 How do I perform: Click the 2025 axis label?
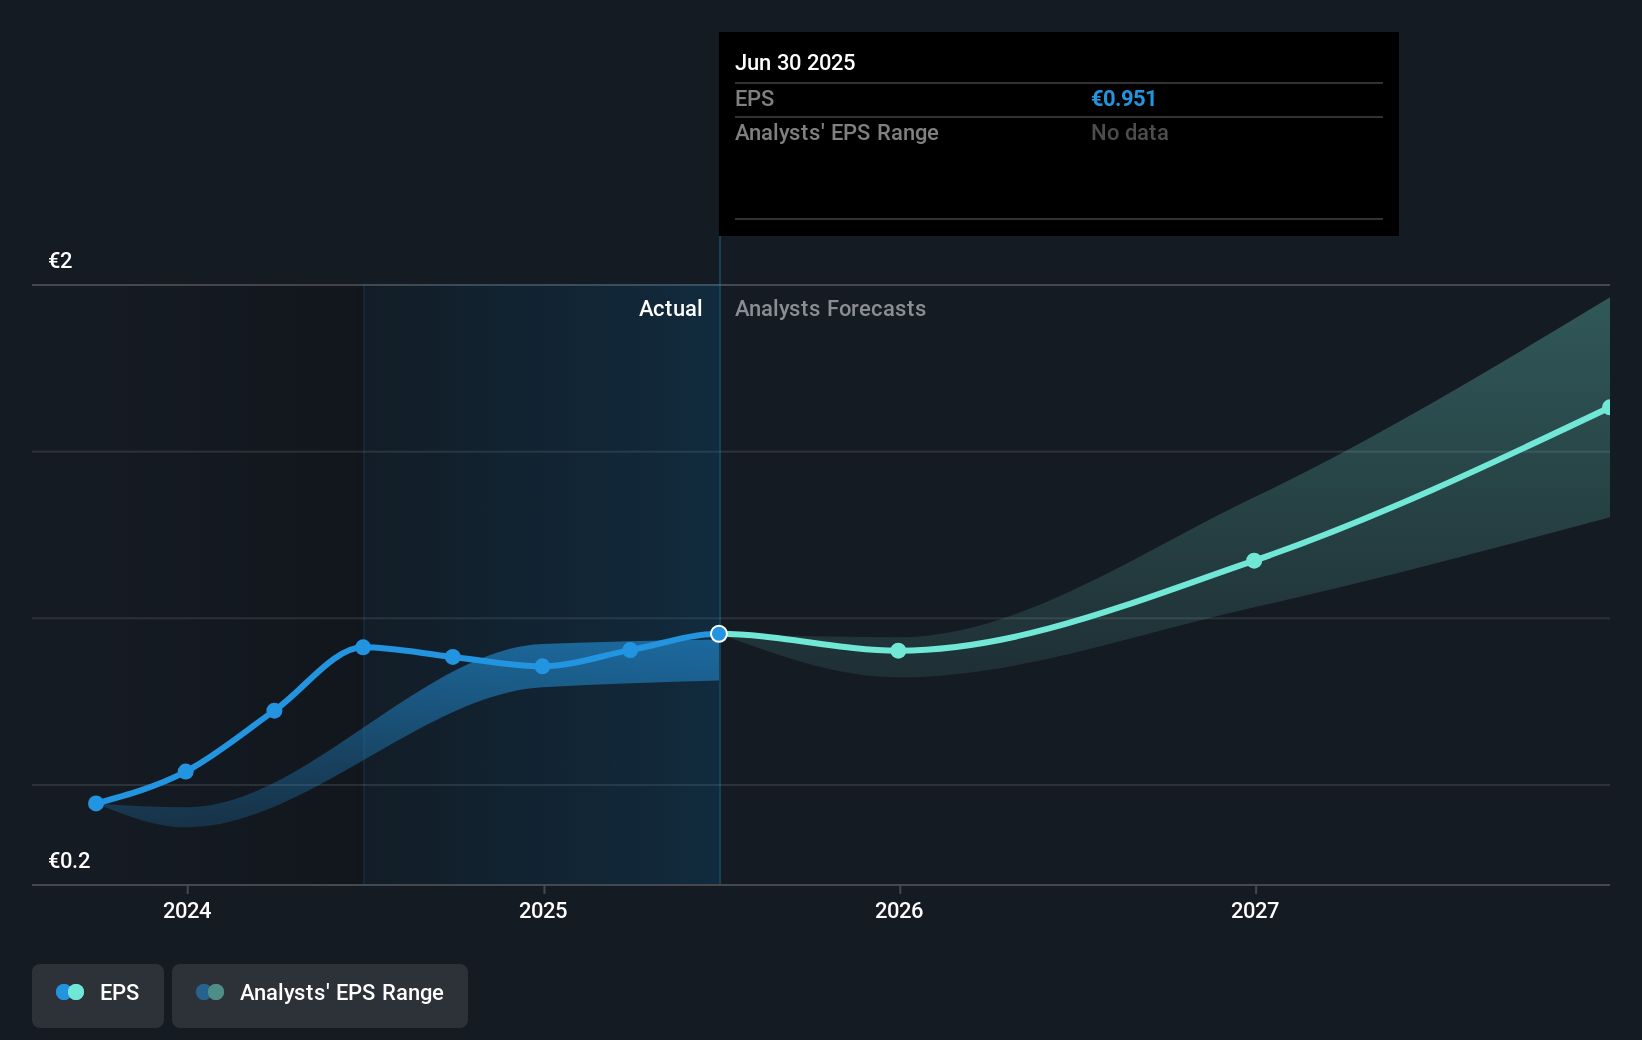(x=543, y=911)
